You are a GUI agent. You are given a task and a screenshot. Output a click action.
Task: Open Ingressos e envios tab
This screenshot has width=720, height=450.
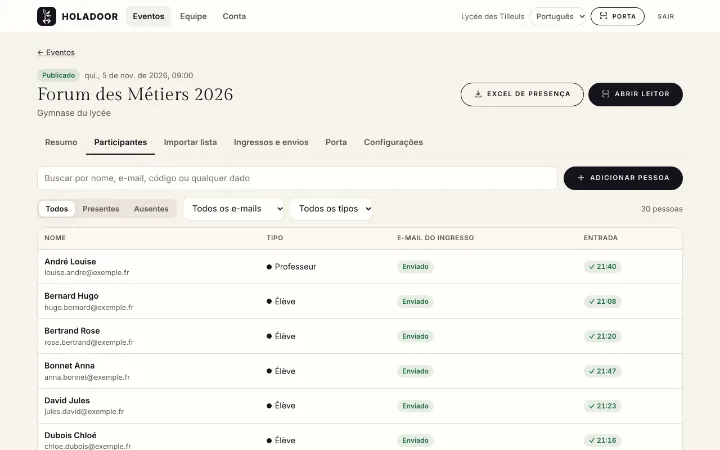coord(271,142)
